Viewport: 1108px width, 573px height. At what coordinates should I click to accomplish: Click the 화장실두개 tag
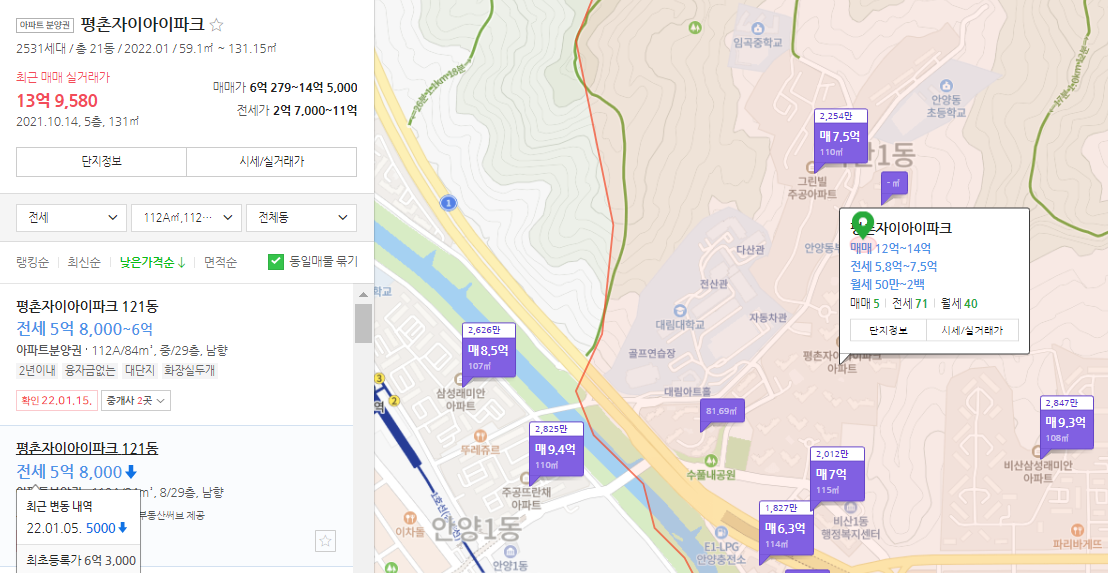click(190, 369)
